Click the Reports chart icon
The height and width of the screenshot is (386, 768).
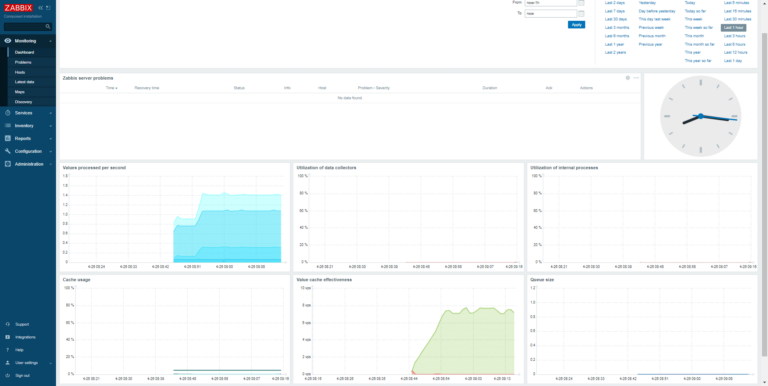8,138
